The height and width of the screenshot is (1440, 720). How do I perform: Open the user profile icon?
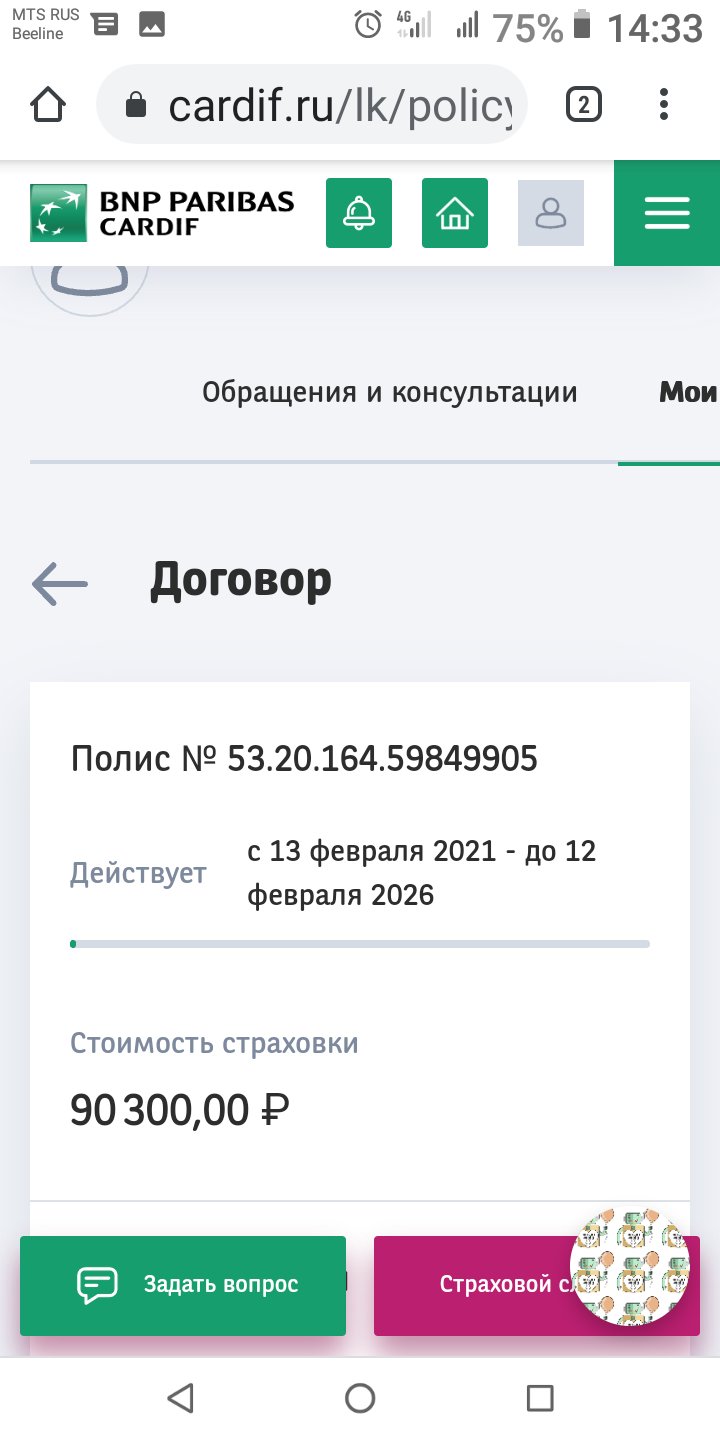[550, 213]
